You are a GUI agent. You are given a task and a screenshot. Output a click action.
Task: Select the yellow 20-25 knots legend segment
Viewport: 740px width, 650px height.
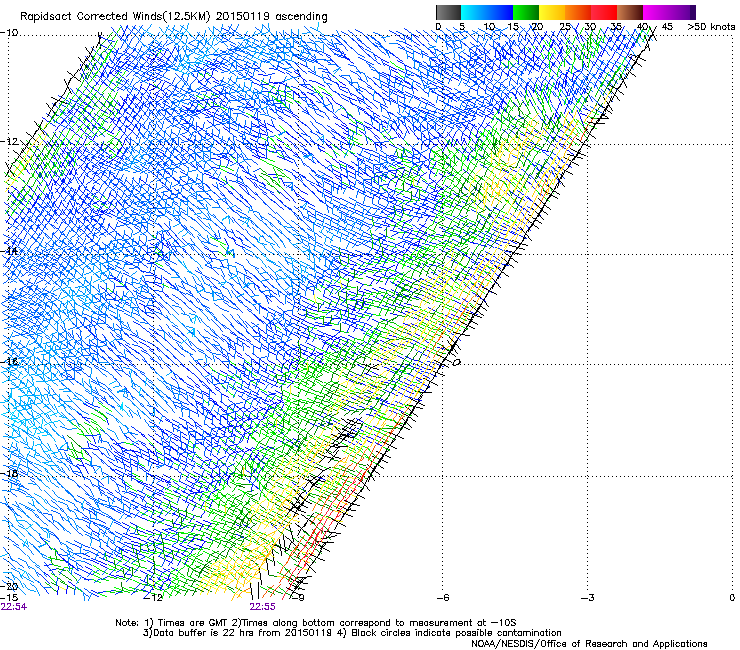pyautogui.click(x=552, y=12)
